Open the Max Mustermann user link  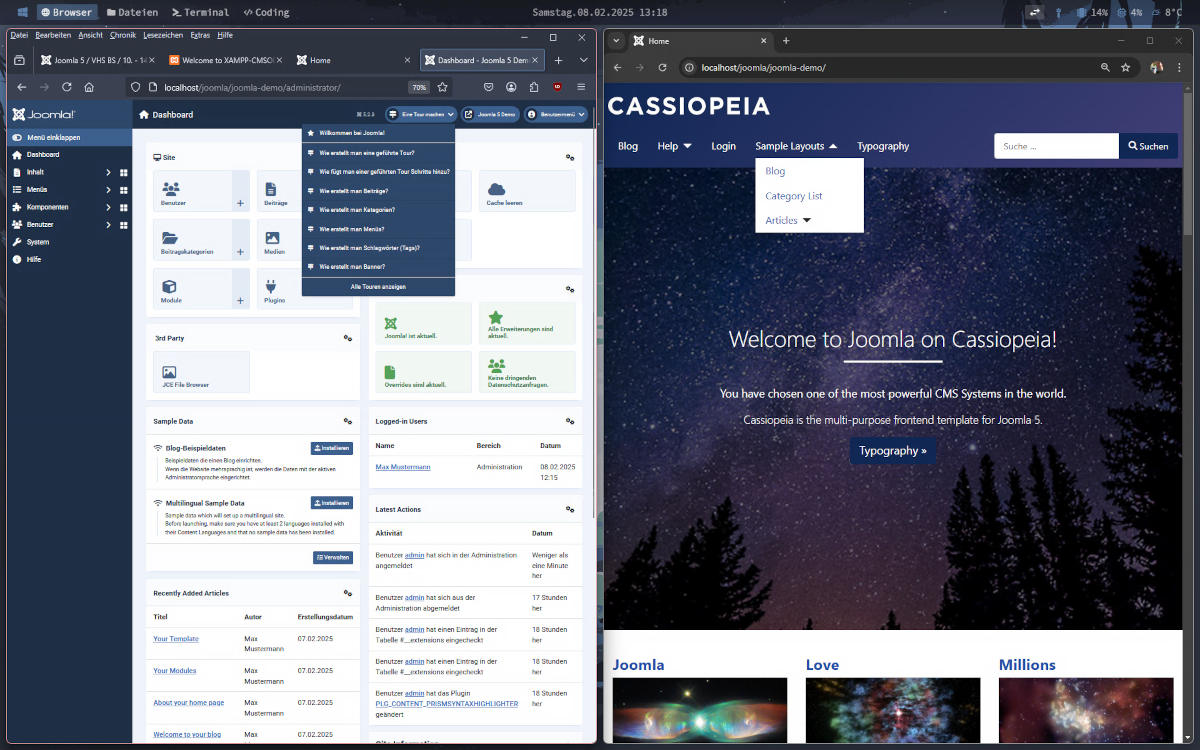click(403, 467)
